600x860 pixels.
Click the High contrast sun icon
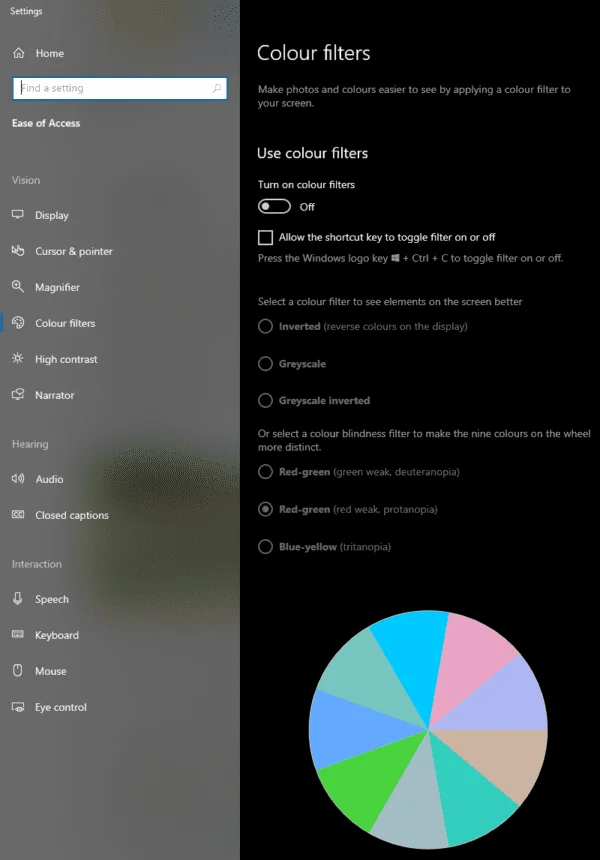18,359
